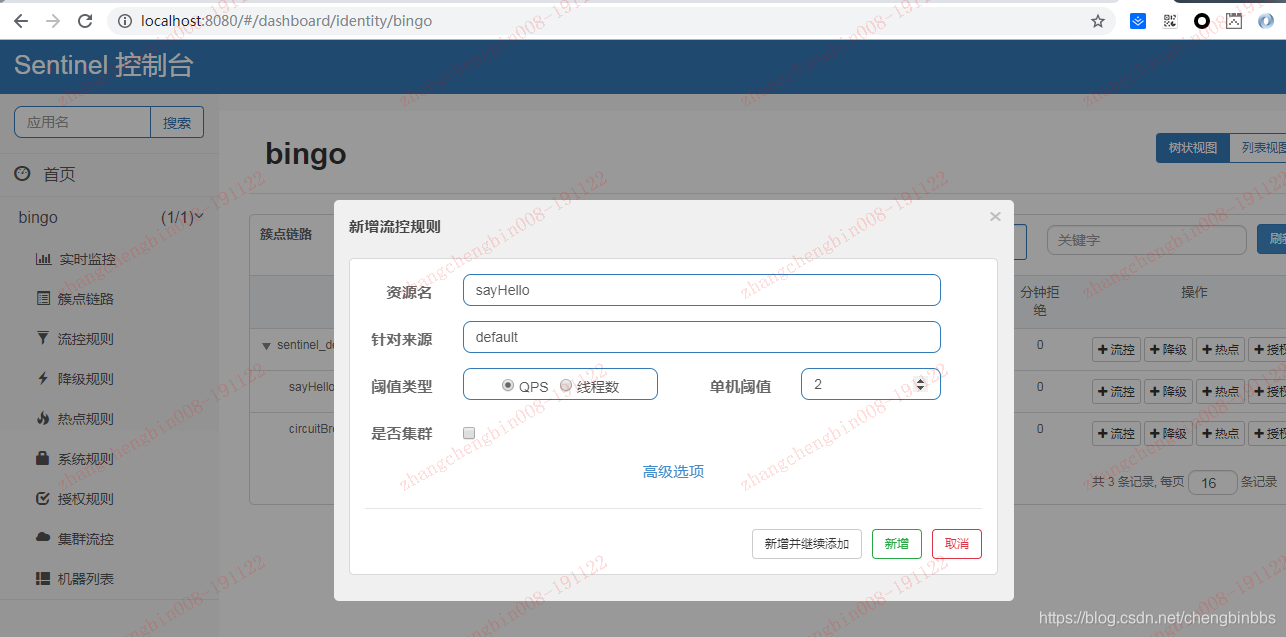
Task: Click +热点 in the circuitBr row
Action: (x=1220, y=433)
